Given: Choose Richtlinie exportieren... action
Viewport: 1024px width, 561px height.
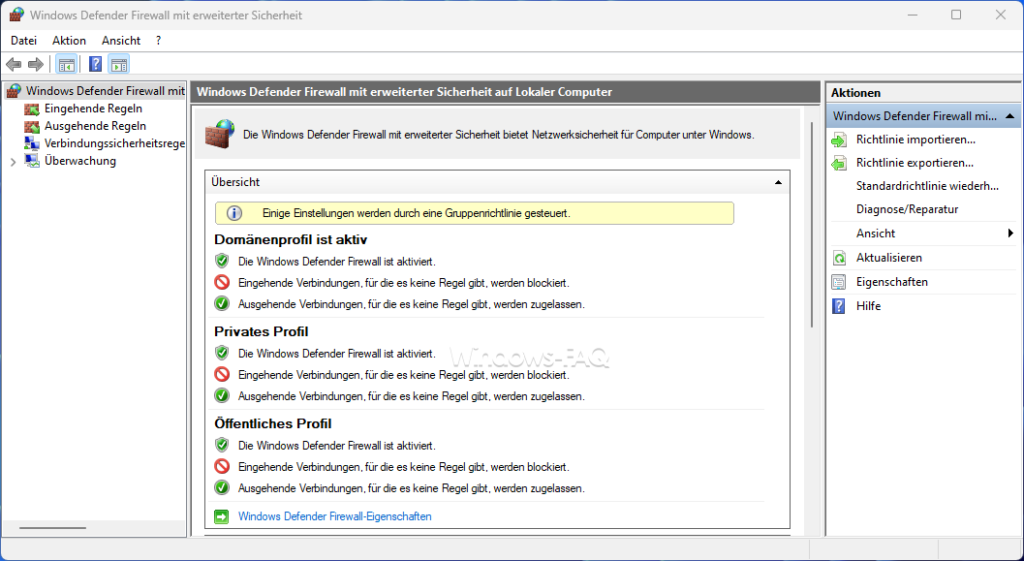Looking at the screenshot, I should (x=915, y=163).
